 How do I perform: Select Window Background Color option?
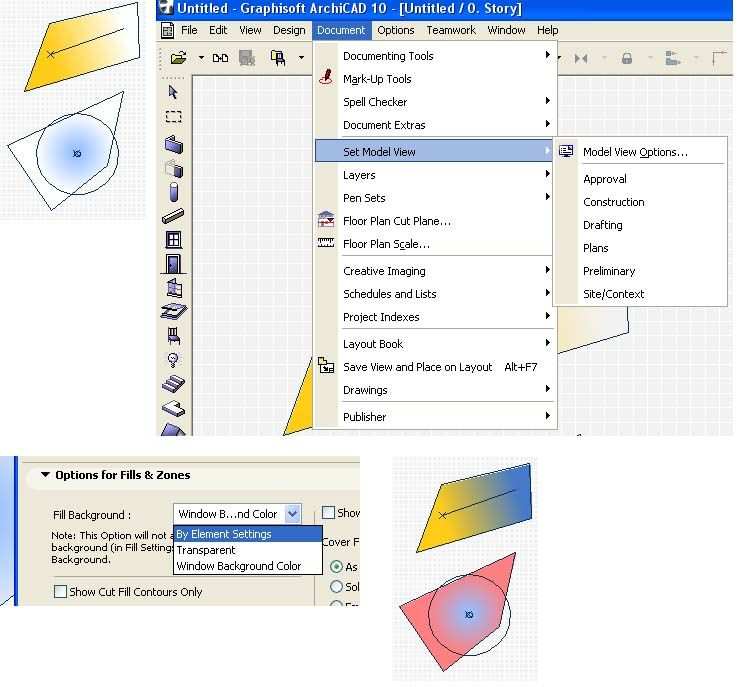pyautogui.click(x=248, y=566)
